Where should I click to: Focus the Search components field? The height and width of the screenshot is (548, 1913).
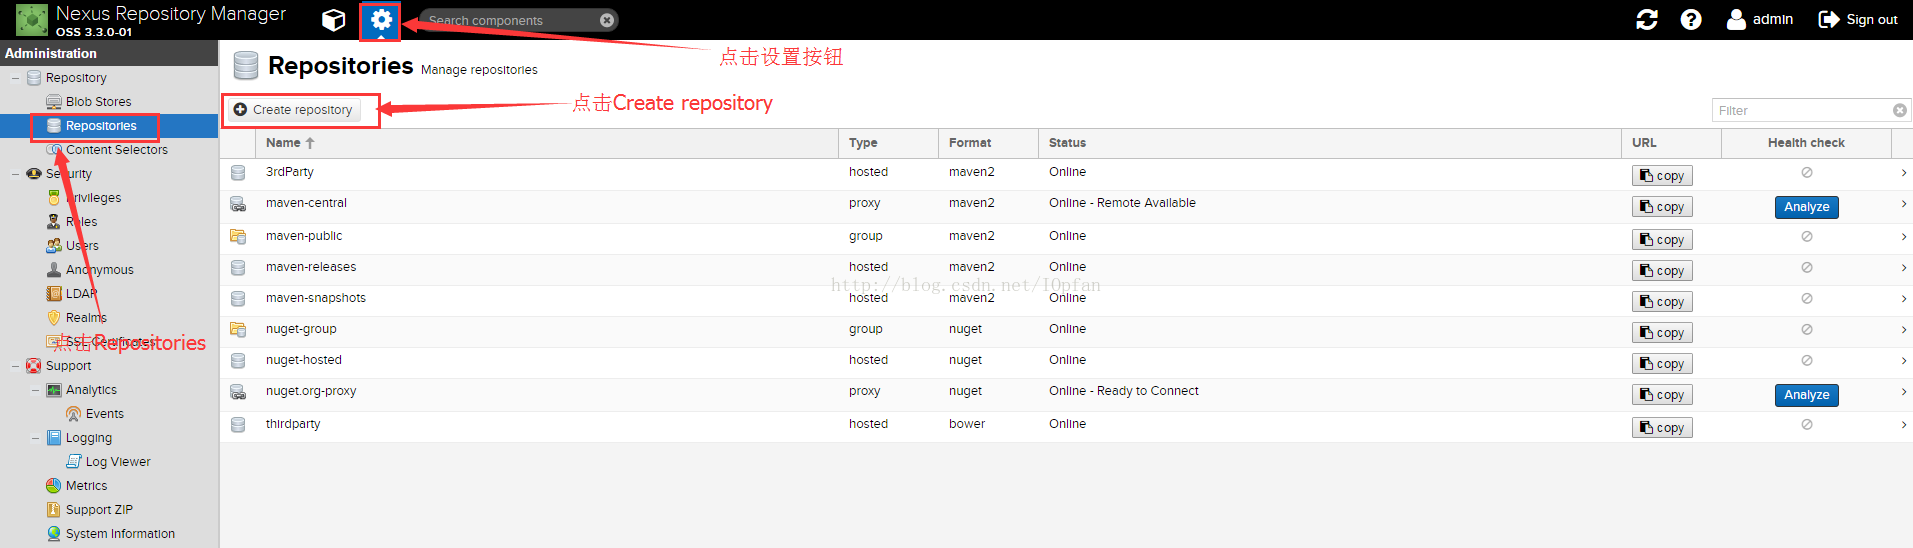coord(510,20)
